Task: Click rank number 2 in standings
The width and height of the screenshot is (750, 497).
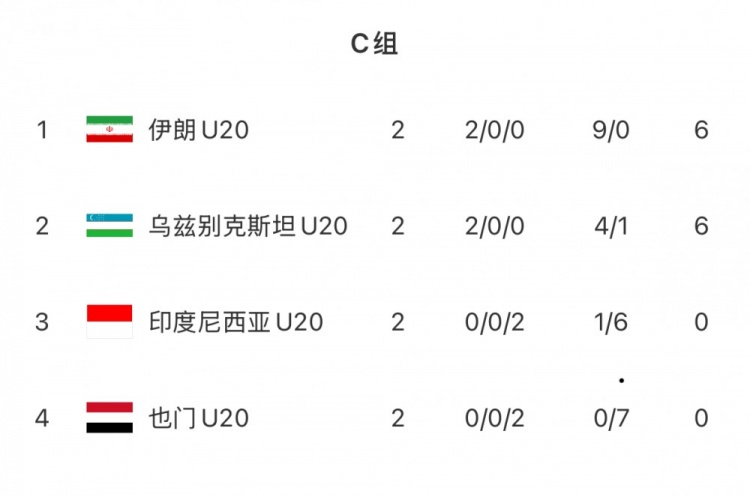Action: [42, 226]
